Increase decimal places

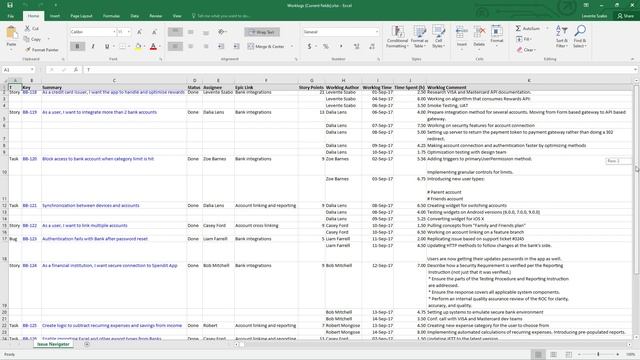(x=357, y=47)
